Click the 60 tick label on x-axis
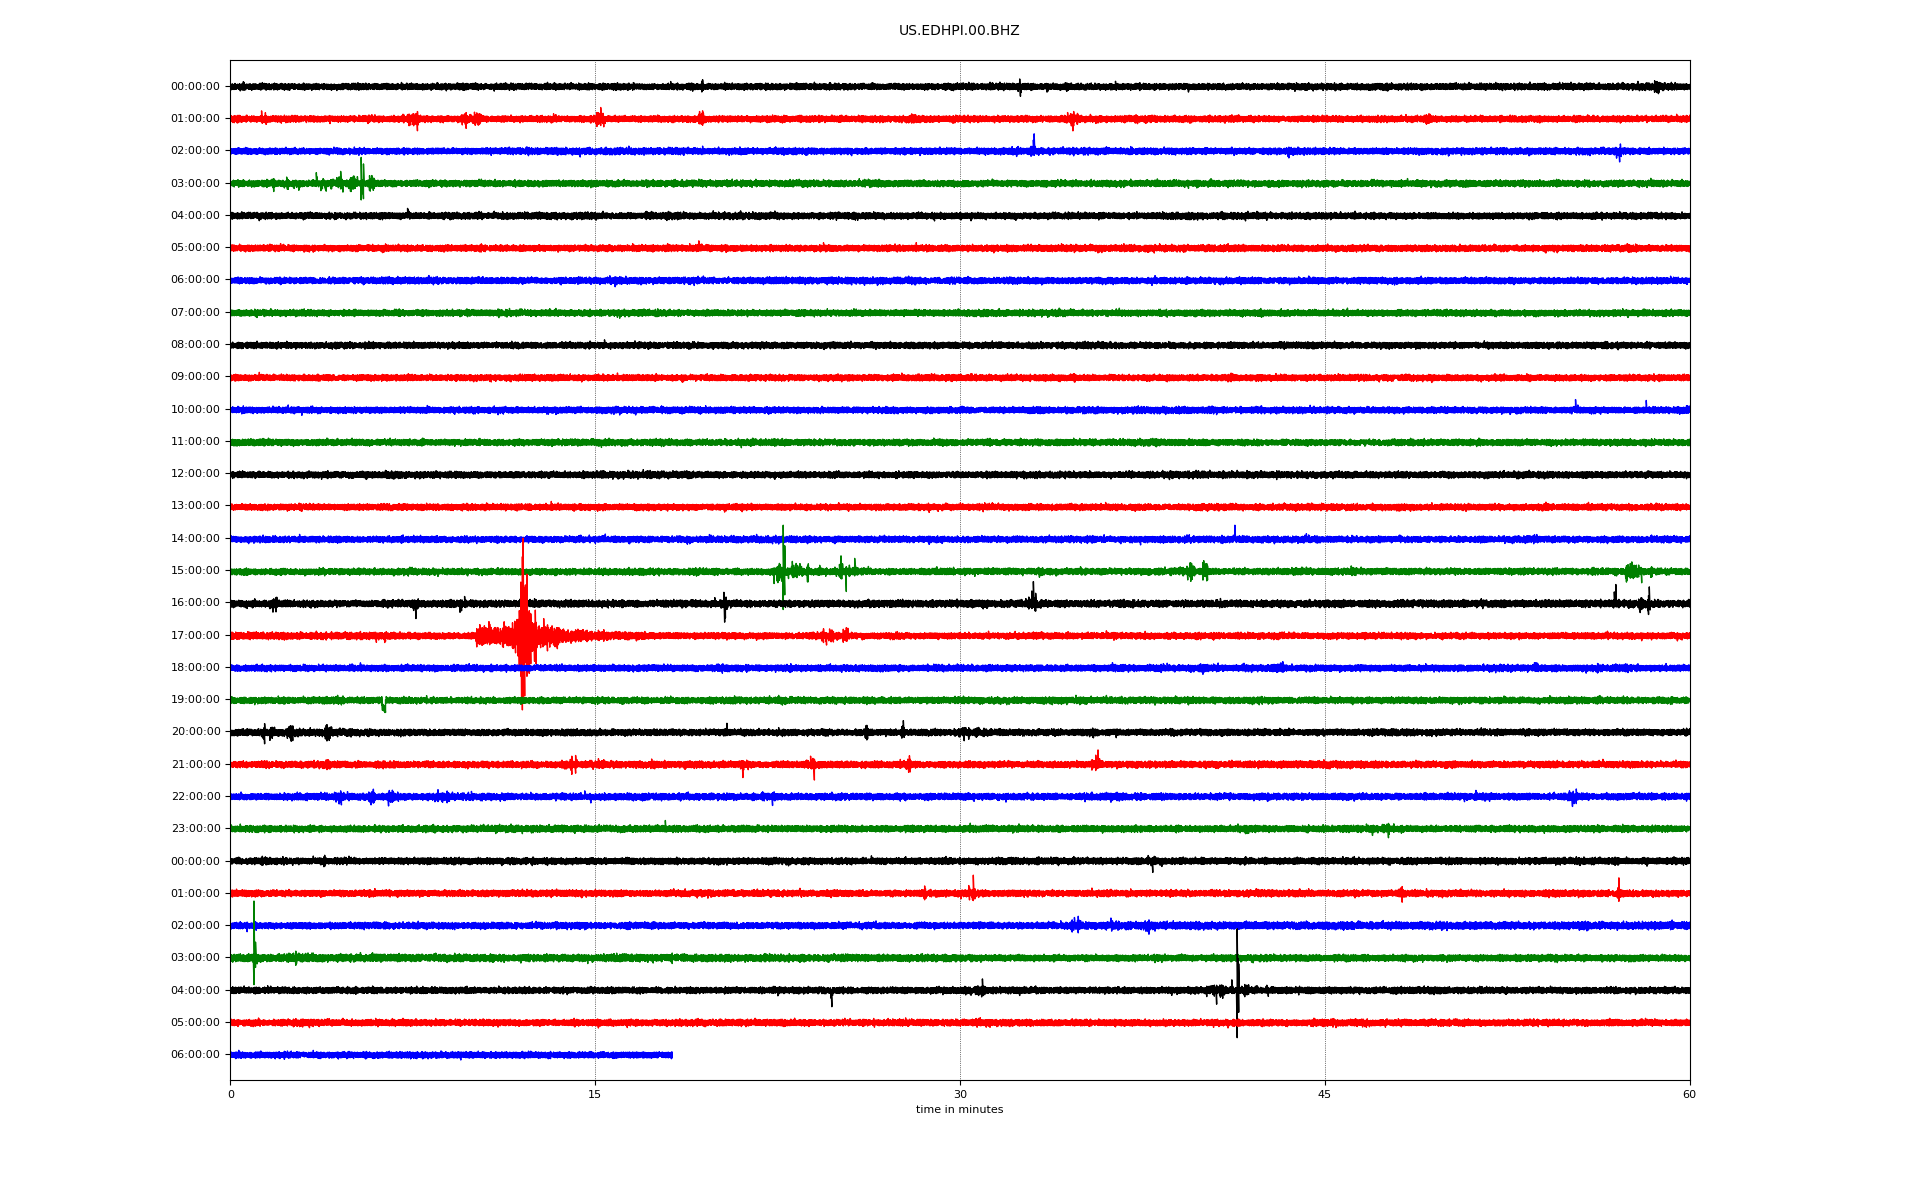Screen dimensions: 1920x1200 1689,1094
